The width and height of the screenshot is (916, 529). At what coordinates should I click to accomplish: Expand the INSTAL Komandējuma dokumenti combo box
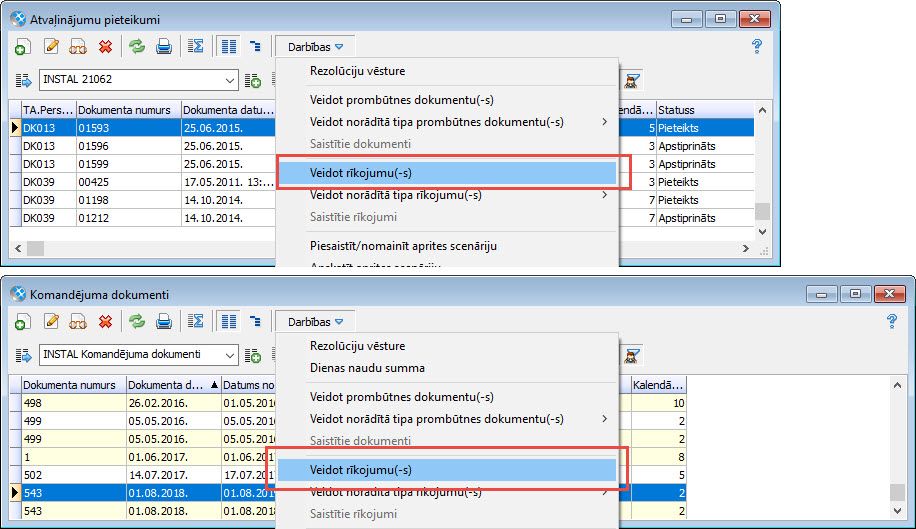pos(230,355)
